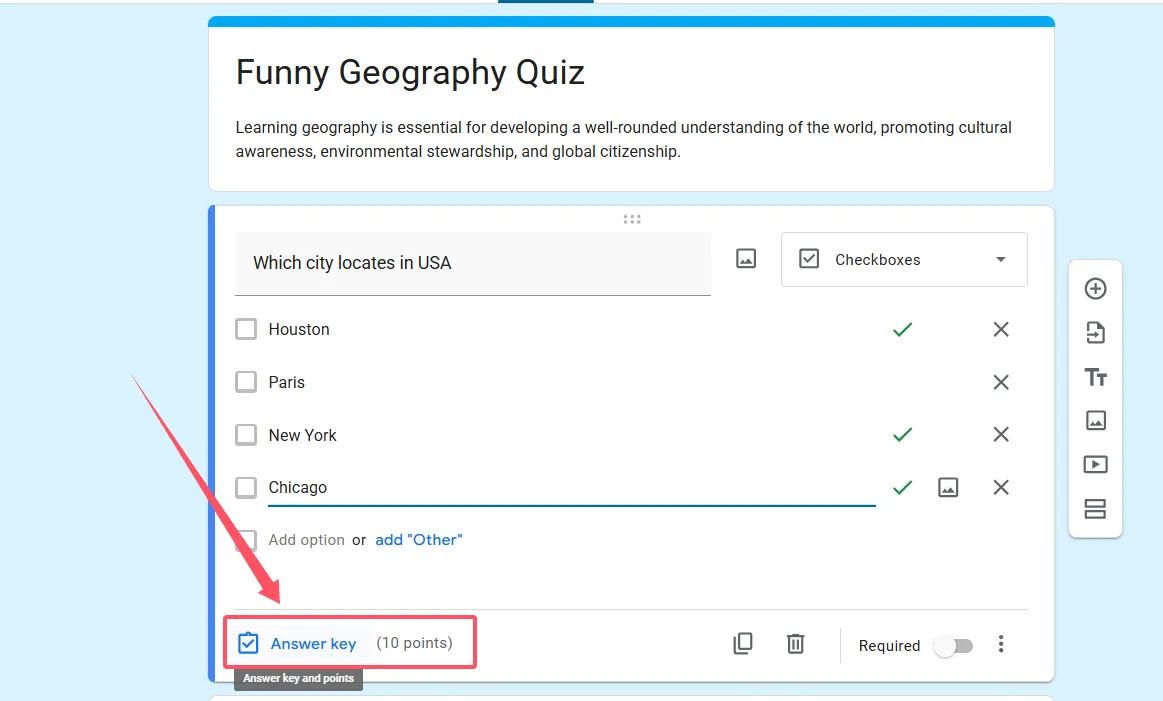Add image to the question title
Image resolution: width=1163 pixels, height=701 pixels.
pyautogui.click(x=746, y=259)
